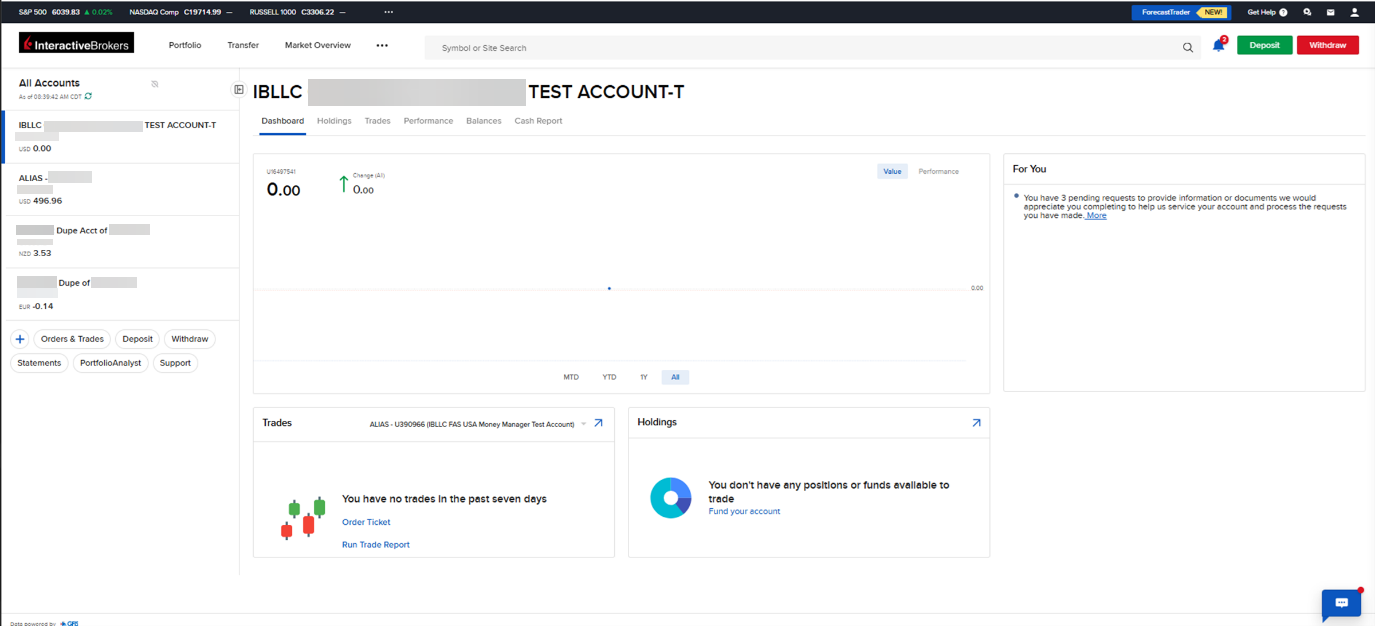This screenshot has width=1375, height=626.
Task: Expand the ticker bar more options dots
Action: (x=388, y=12)
